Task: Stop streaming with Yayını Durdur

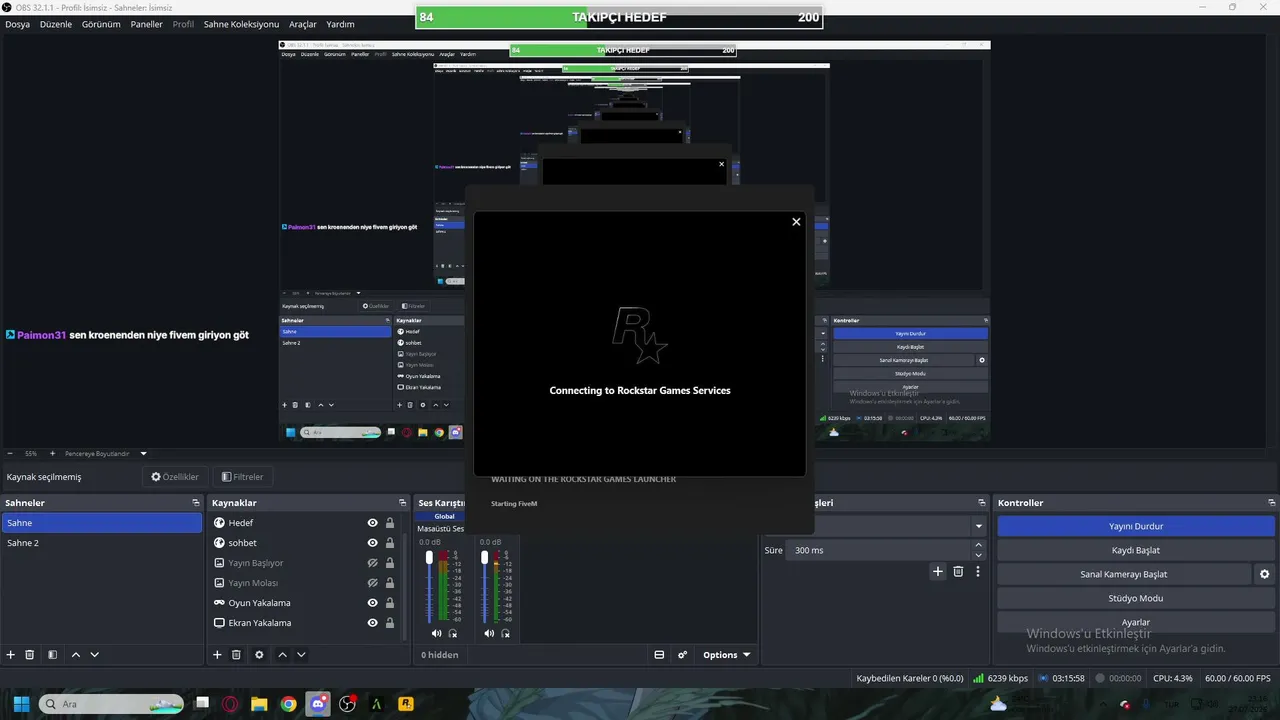Action: [1136, 526]
